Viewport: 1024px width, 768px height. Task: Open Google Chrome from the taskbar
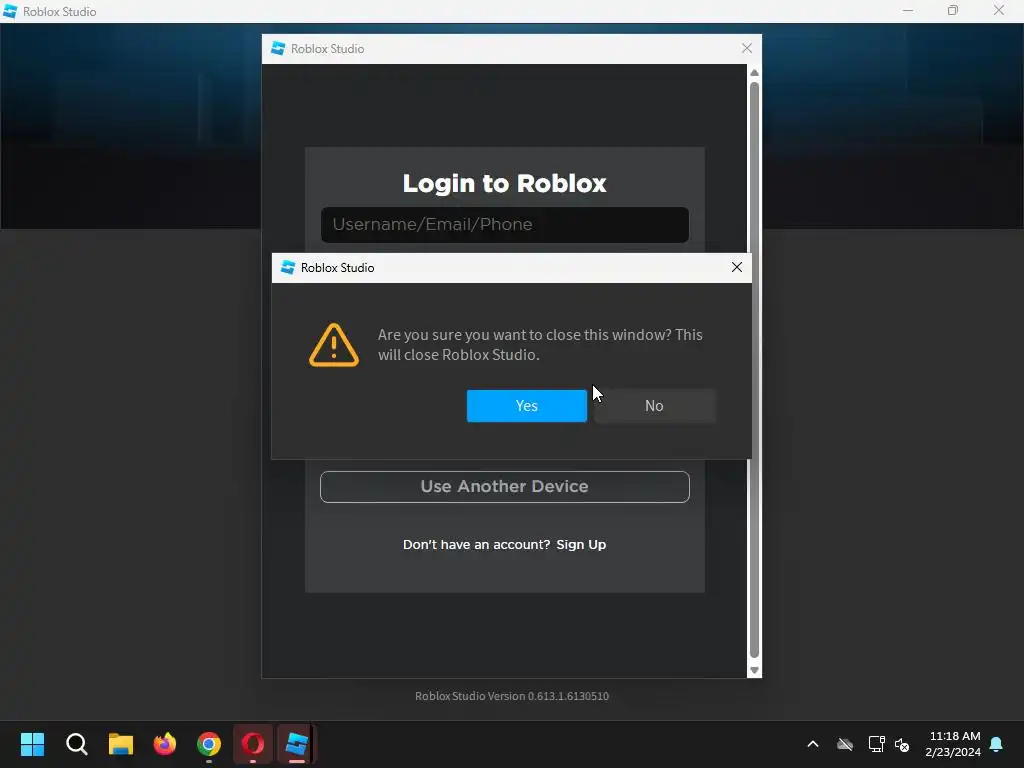(209, 744)
